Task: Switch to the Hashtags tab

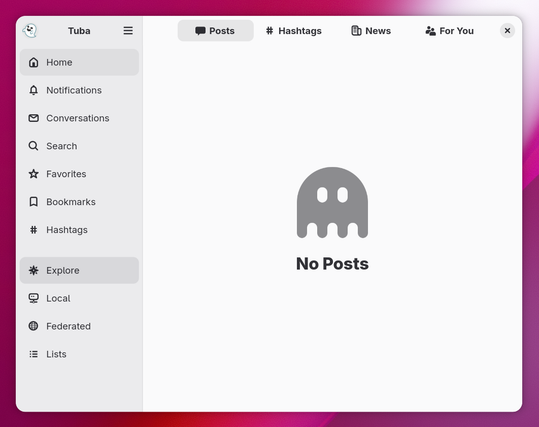Action: click(x=294, y=31)
